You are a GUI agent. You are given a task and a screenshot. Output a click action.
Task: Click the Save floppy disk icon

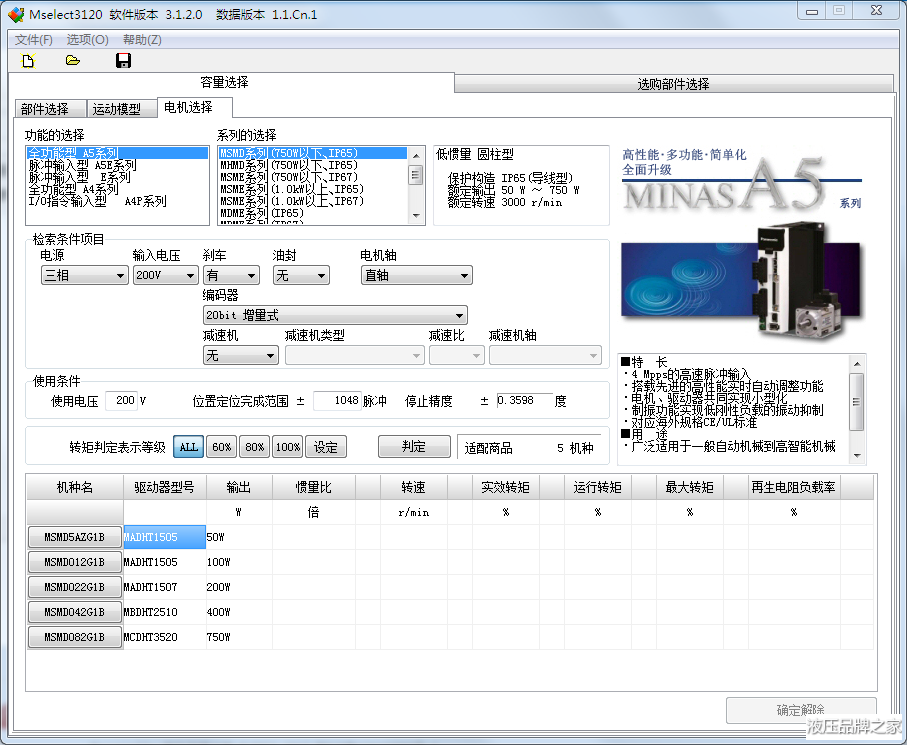pyautogui.click(x=123, y=61)
